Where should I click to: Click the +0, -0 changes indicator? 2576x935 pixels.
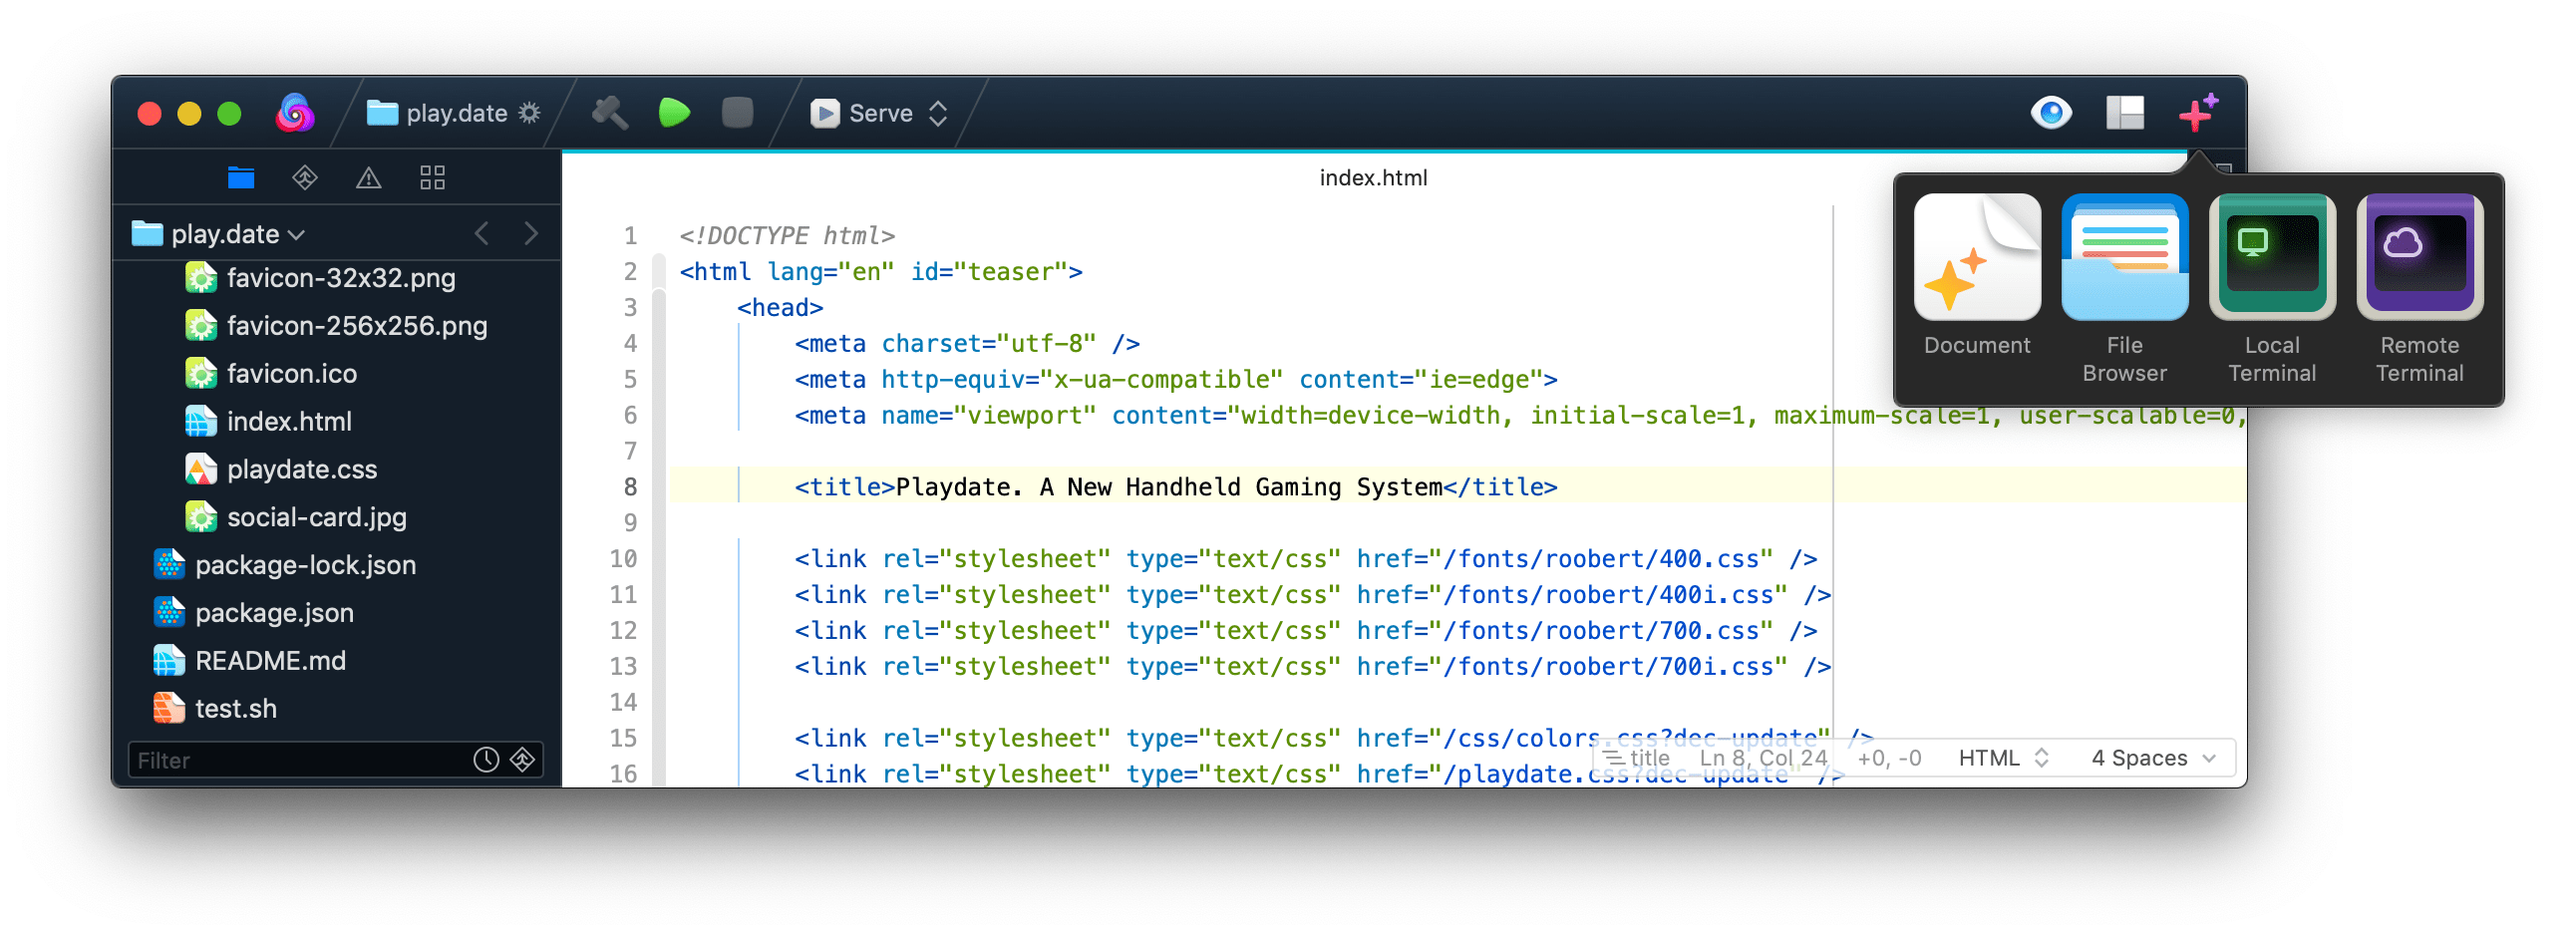1889,759
